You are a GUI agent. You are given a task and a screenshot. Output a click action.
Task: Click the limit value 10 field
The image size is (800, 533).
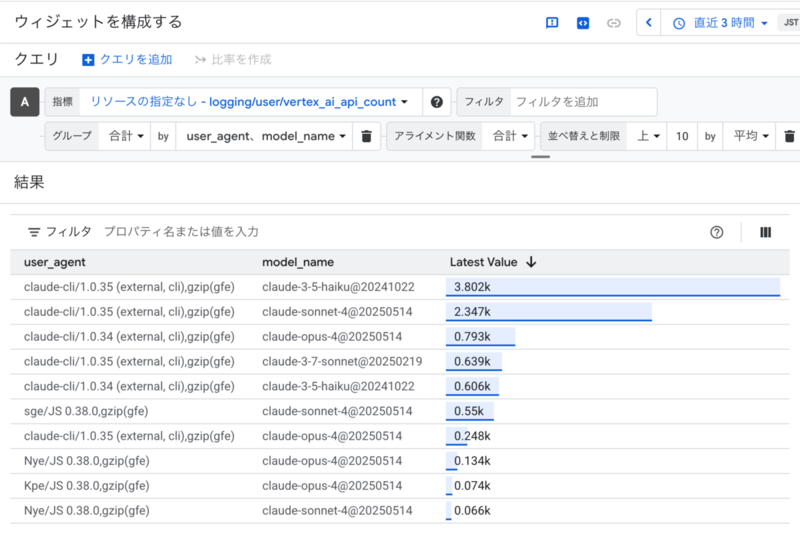coord(682,136)
